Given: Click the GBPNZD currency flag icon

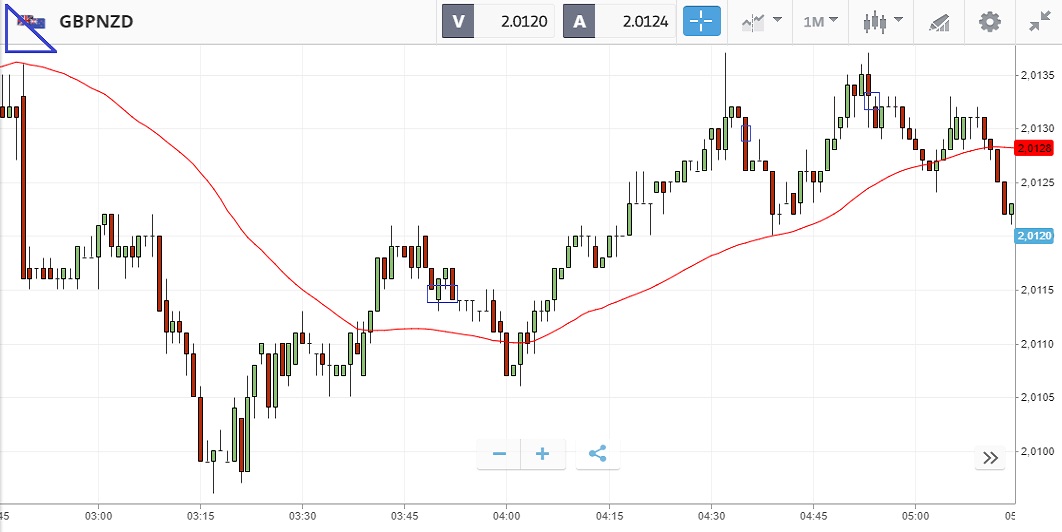Looking at the screenshot, I should (31, 21).
